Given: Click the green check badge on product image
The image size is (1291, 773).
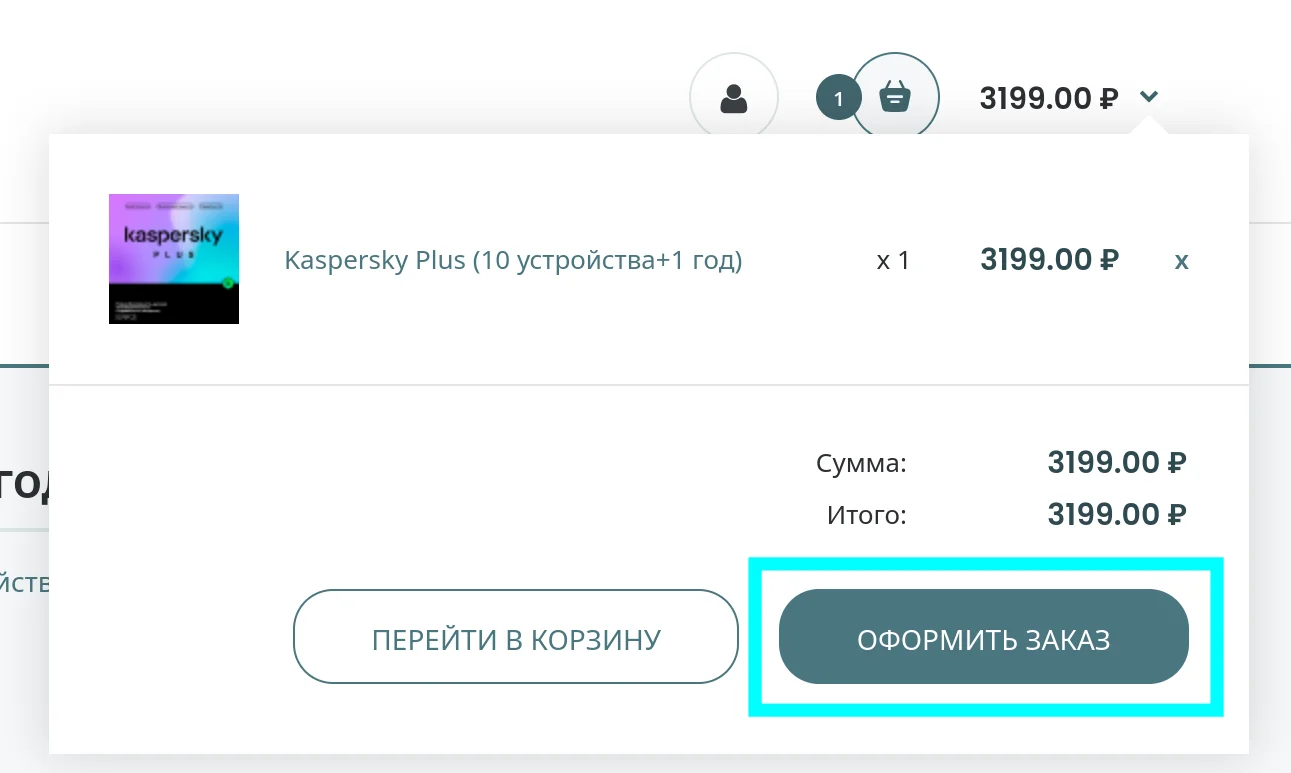Looking at the screenshot, I should [x=228, y=283].
